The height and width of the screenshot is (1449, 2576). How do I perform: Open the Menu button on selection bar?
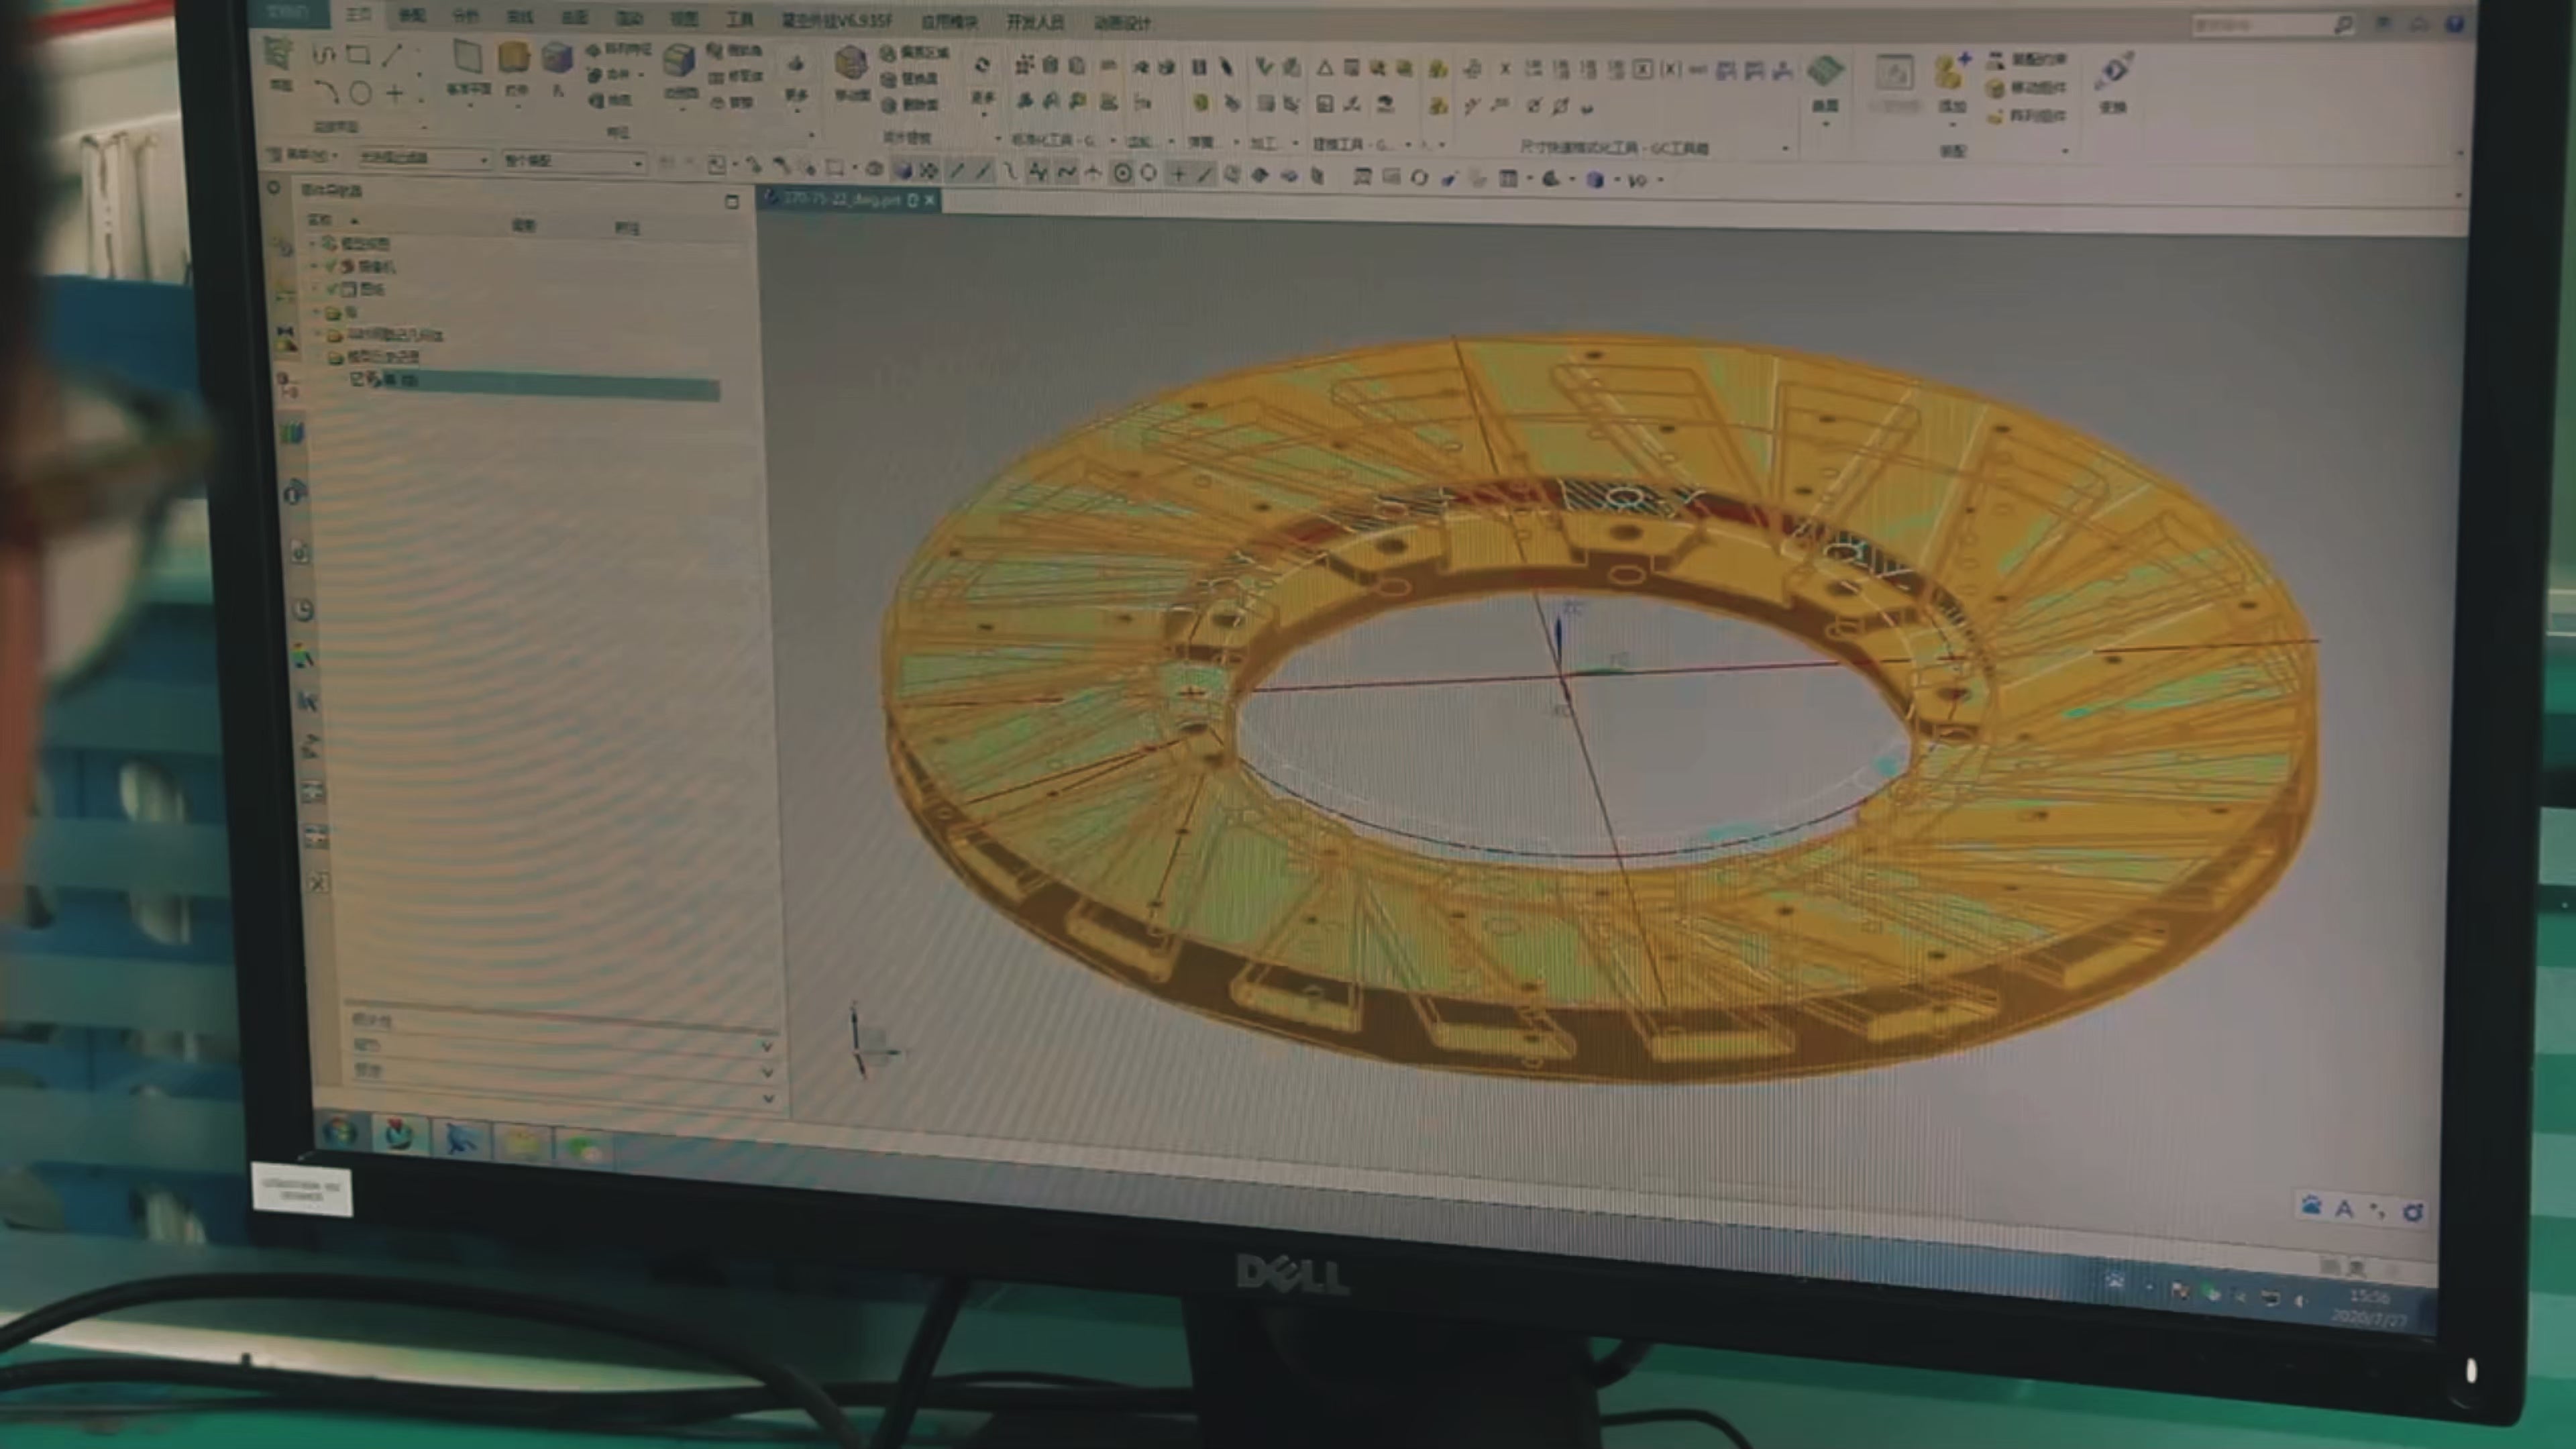coord(302,155)
